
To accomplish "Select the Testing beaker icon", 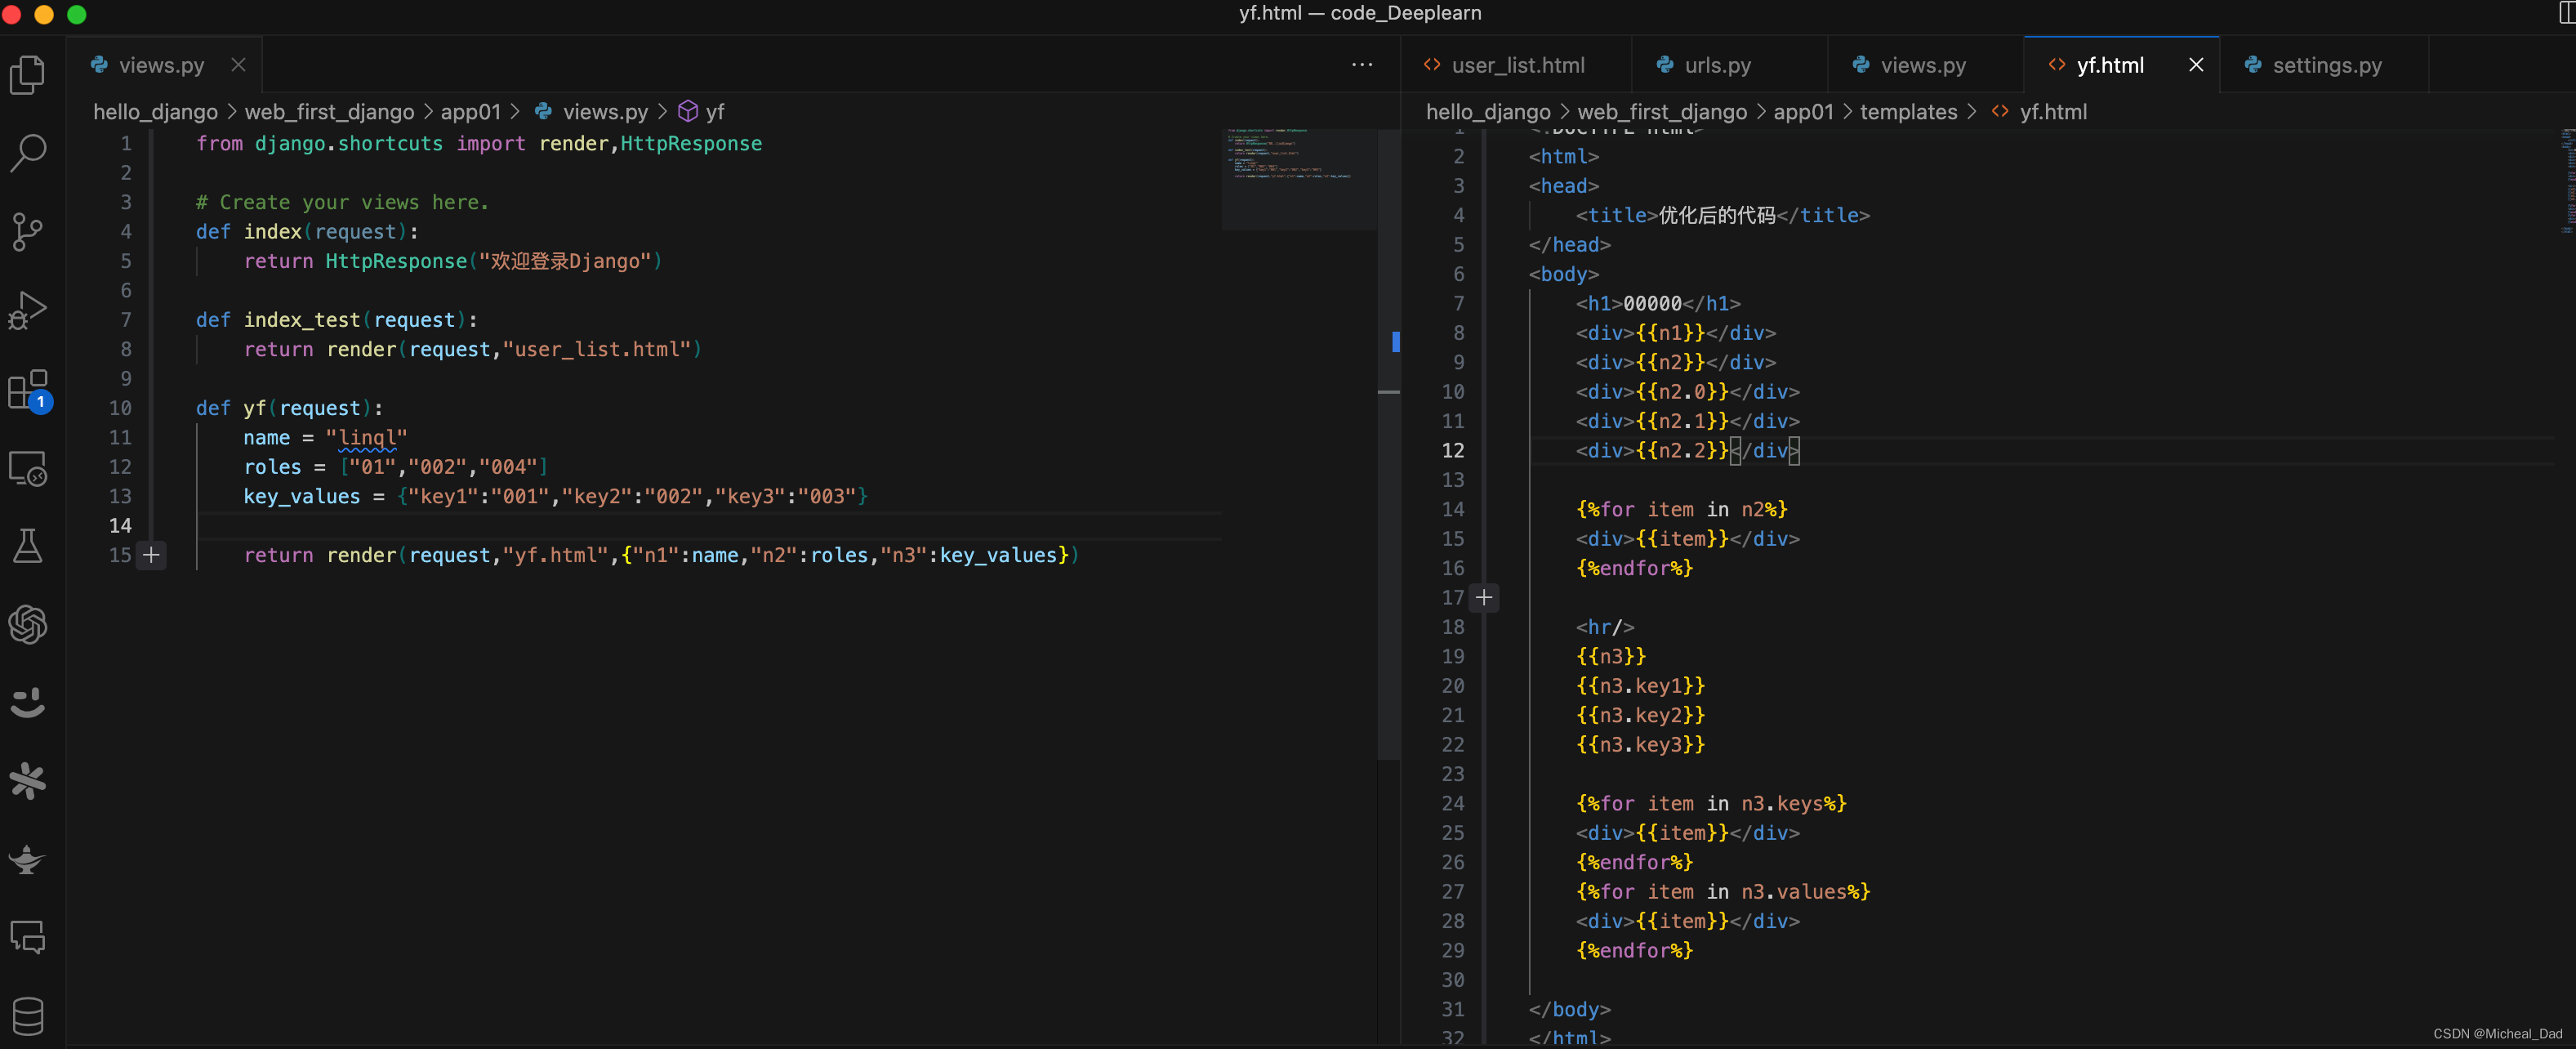I will point(27,544).
